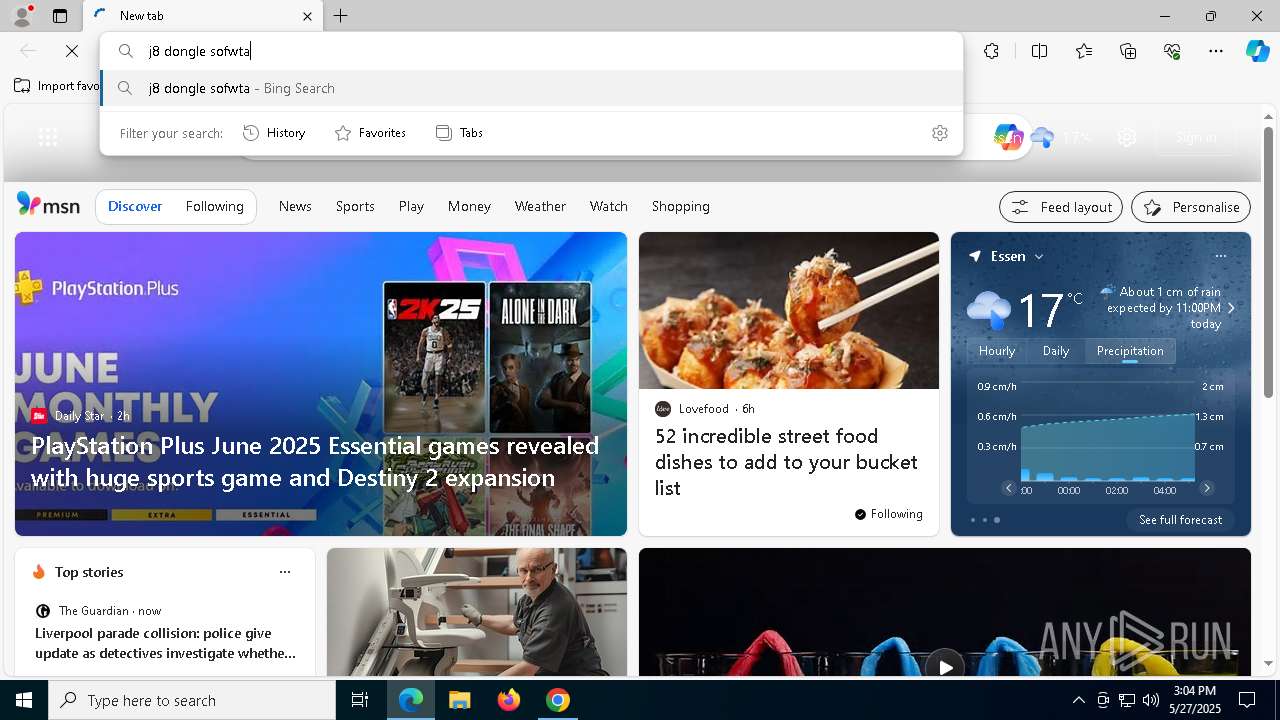
Task: Filter search by Tabs
Action: tap(459, 133)
